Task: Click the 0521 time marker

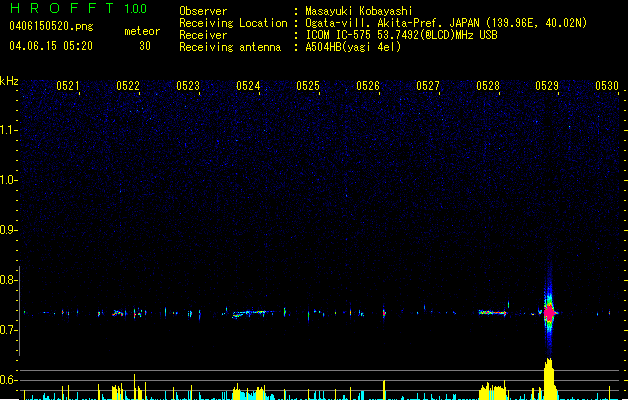Action: click(x=68, y=86)
